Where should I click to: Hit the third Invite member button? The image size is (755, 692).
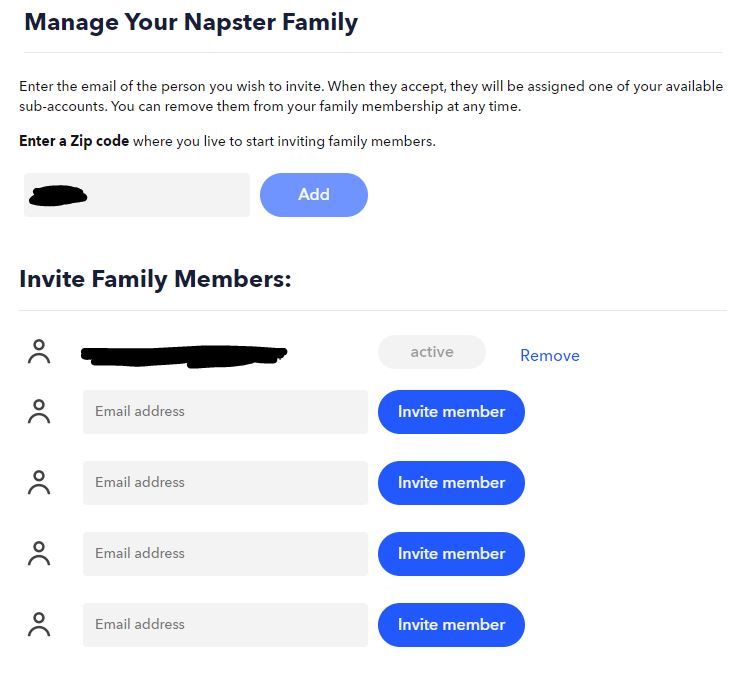451,554
